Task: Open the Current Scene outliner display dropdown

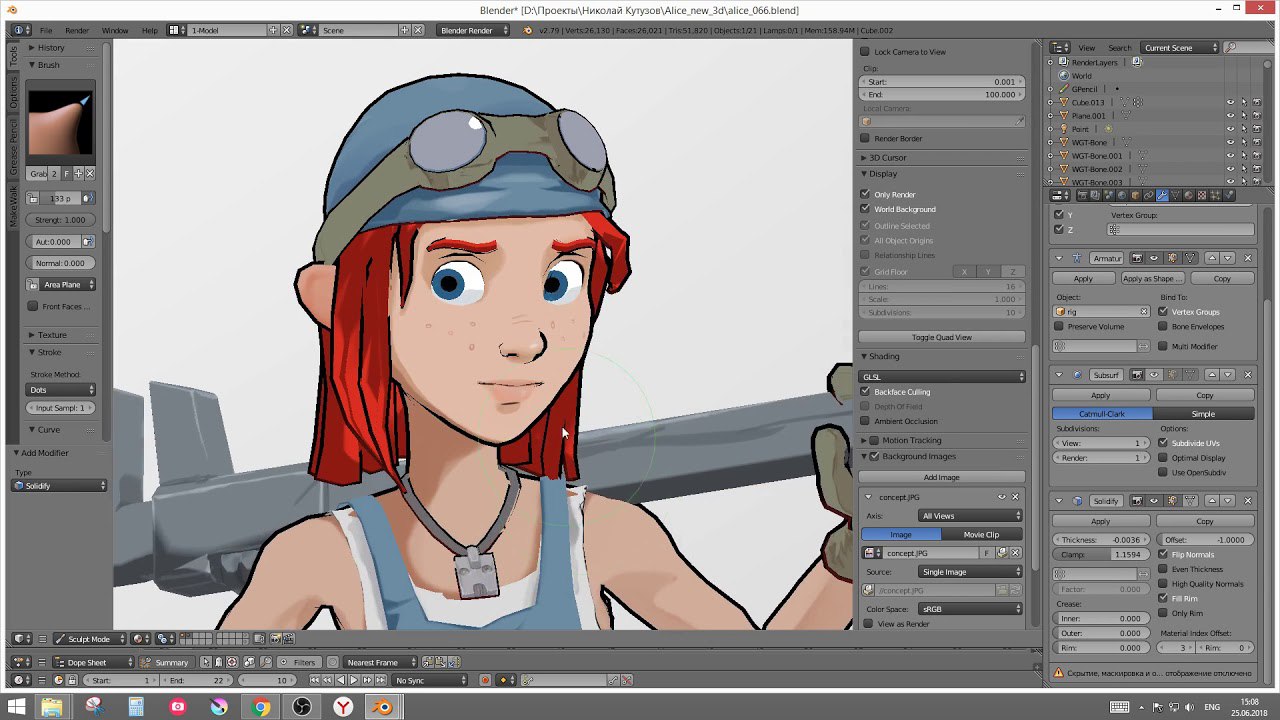Action: pos(1180,47)
